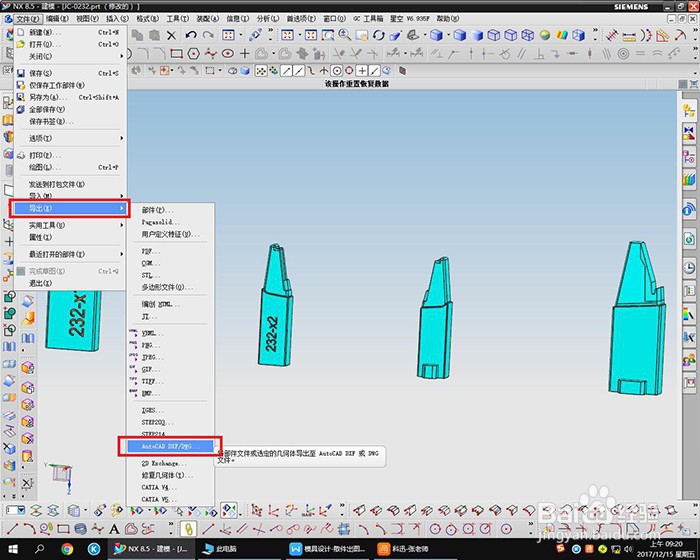The width and height of the screenshot is (700, 560).
Task: Click the Text A tool in bottom toolbar
Action: 114,530
